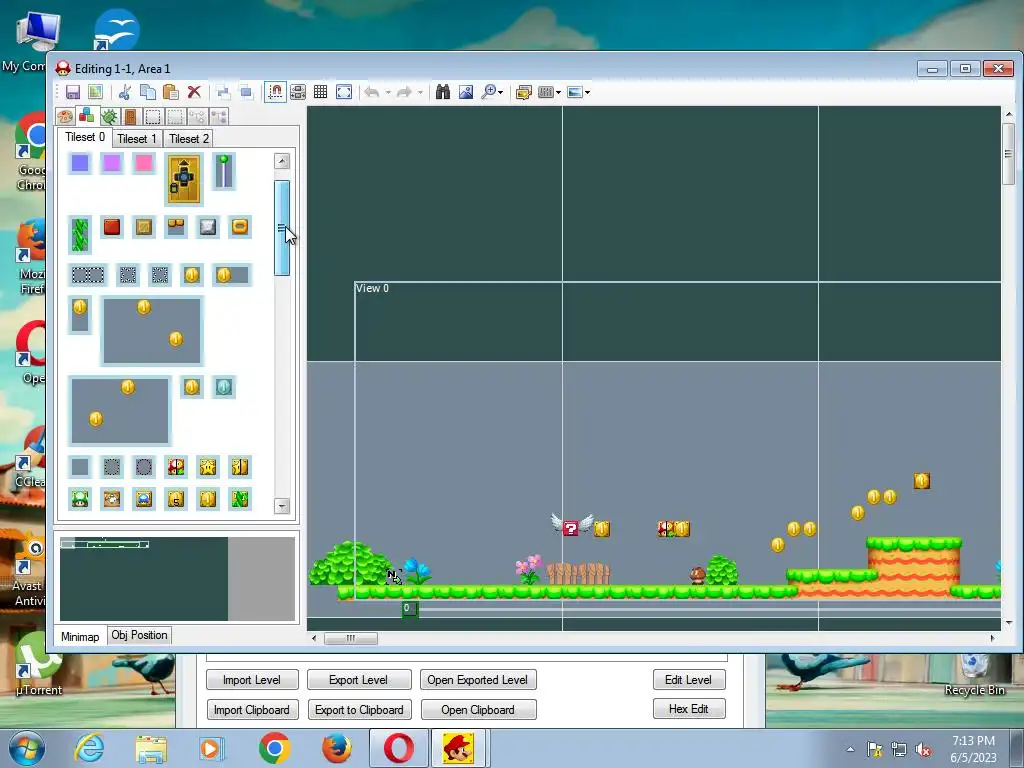Click the tileset palette scroll up arrow
This screenshot has width=1024, height=768.
point(281,161)
